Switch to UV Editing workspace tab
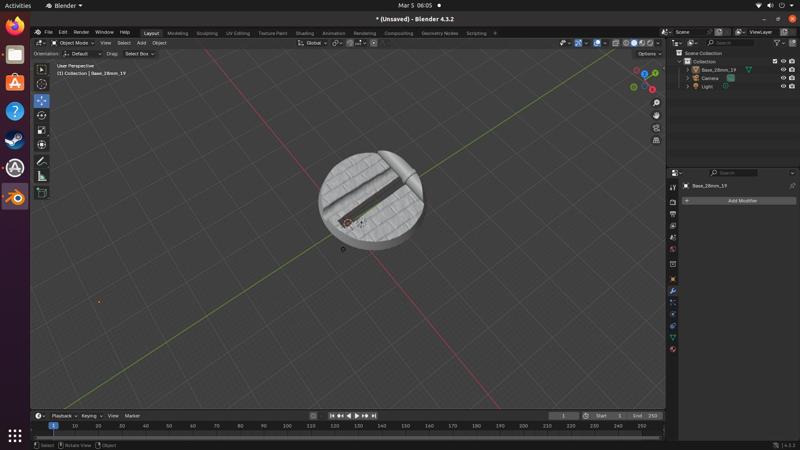 [x=238, y=33]
